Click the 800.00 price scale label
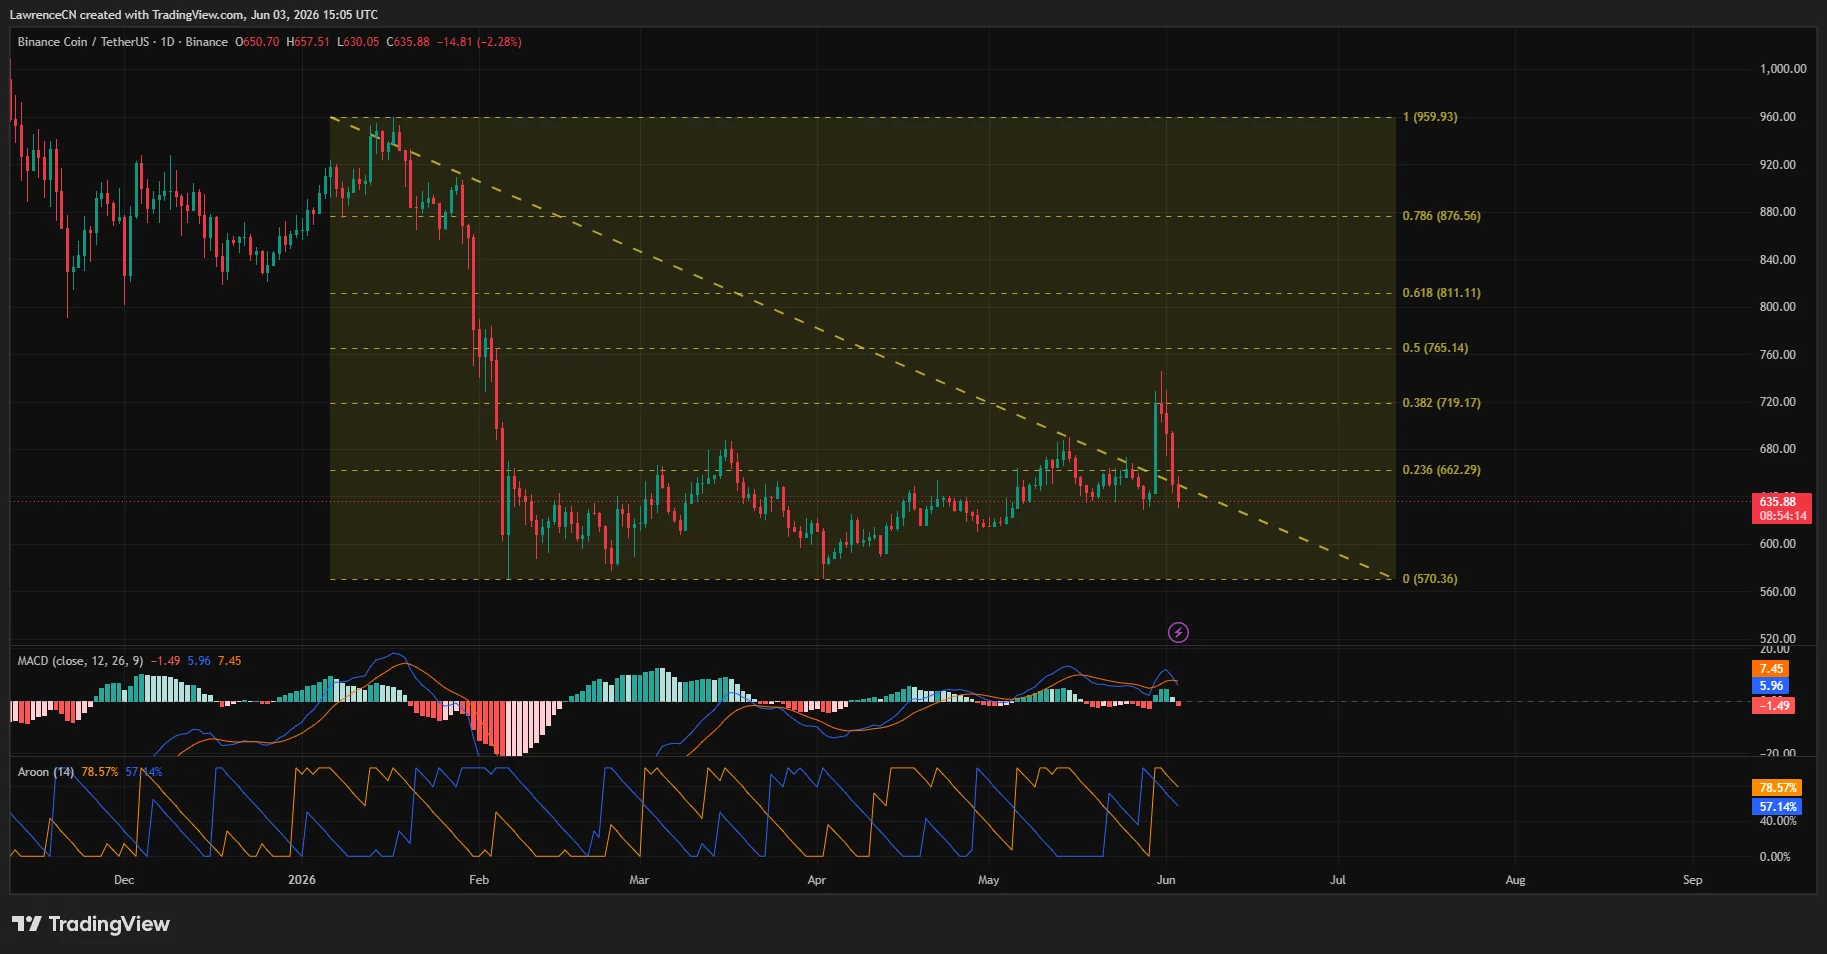1827x954 pixels. point(1778,307)
